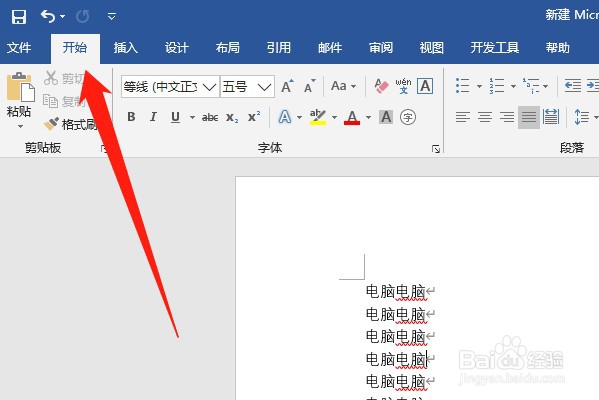Select Align Right paragraph alignment
The image size is (599, 400).
[507, 117]
